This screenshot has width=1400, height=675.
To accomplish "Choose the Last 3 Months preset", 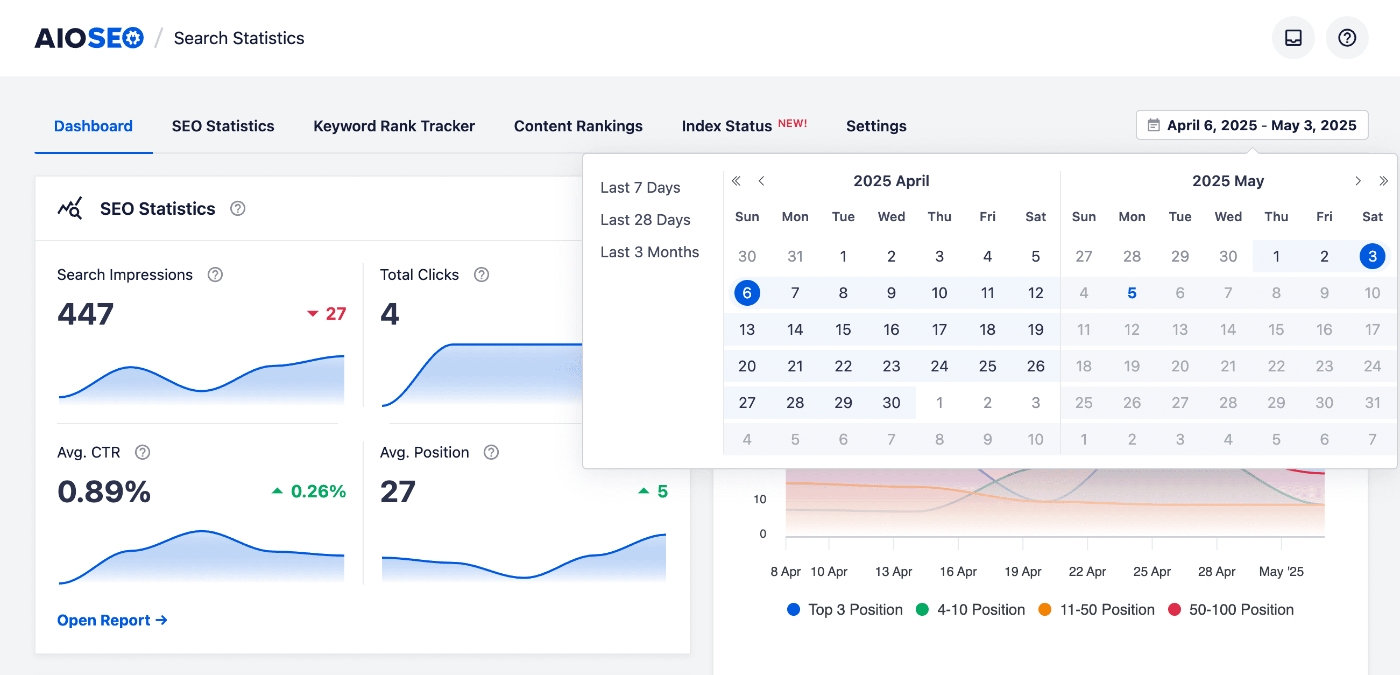I will (x=650, y=252).
